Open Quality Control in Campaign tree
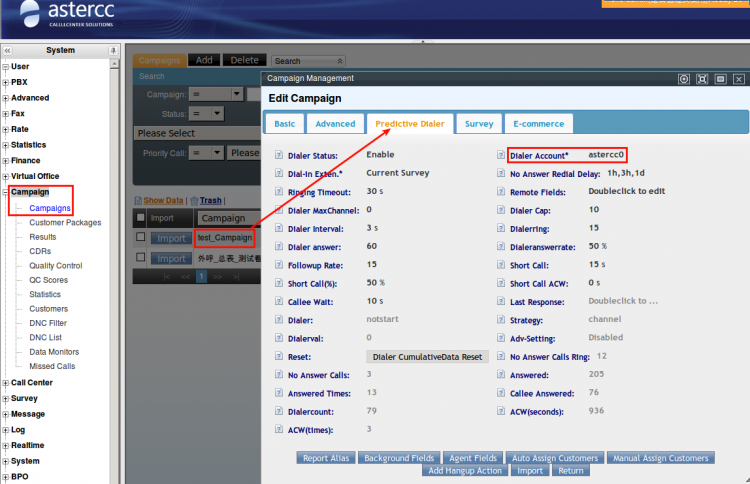Image resolution: width=750 pixels, height=484 pixels. [x=55, y=266]
